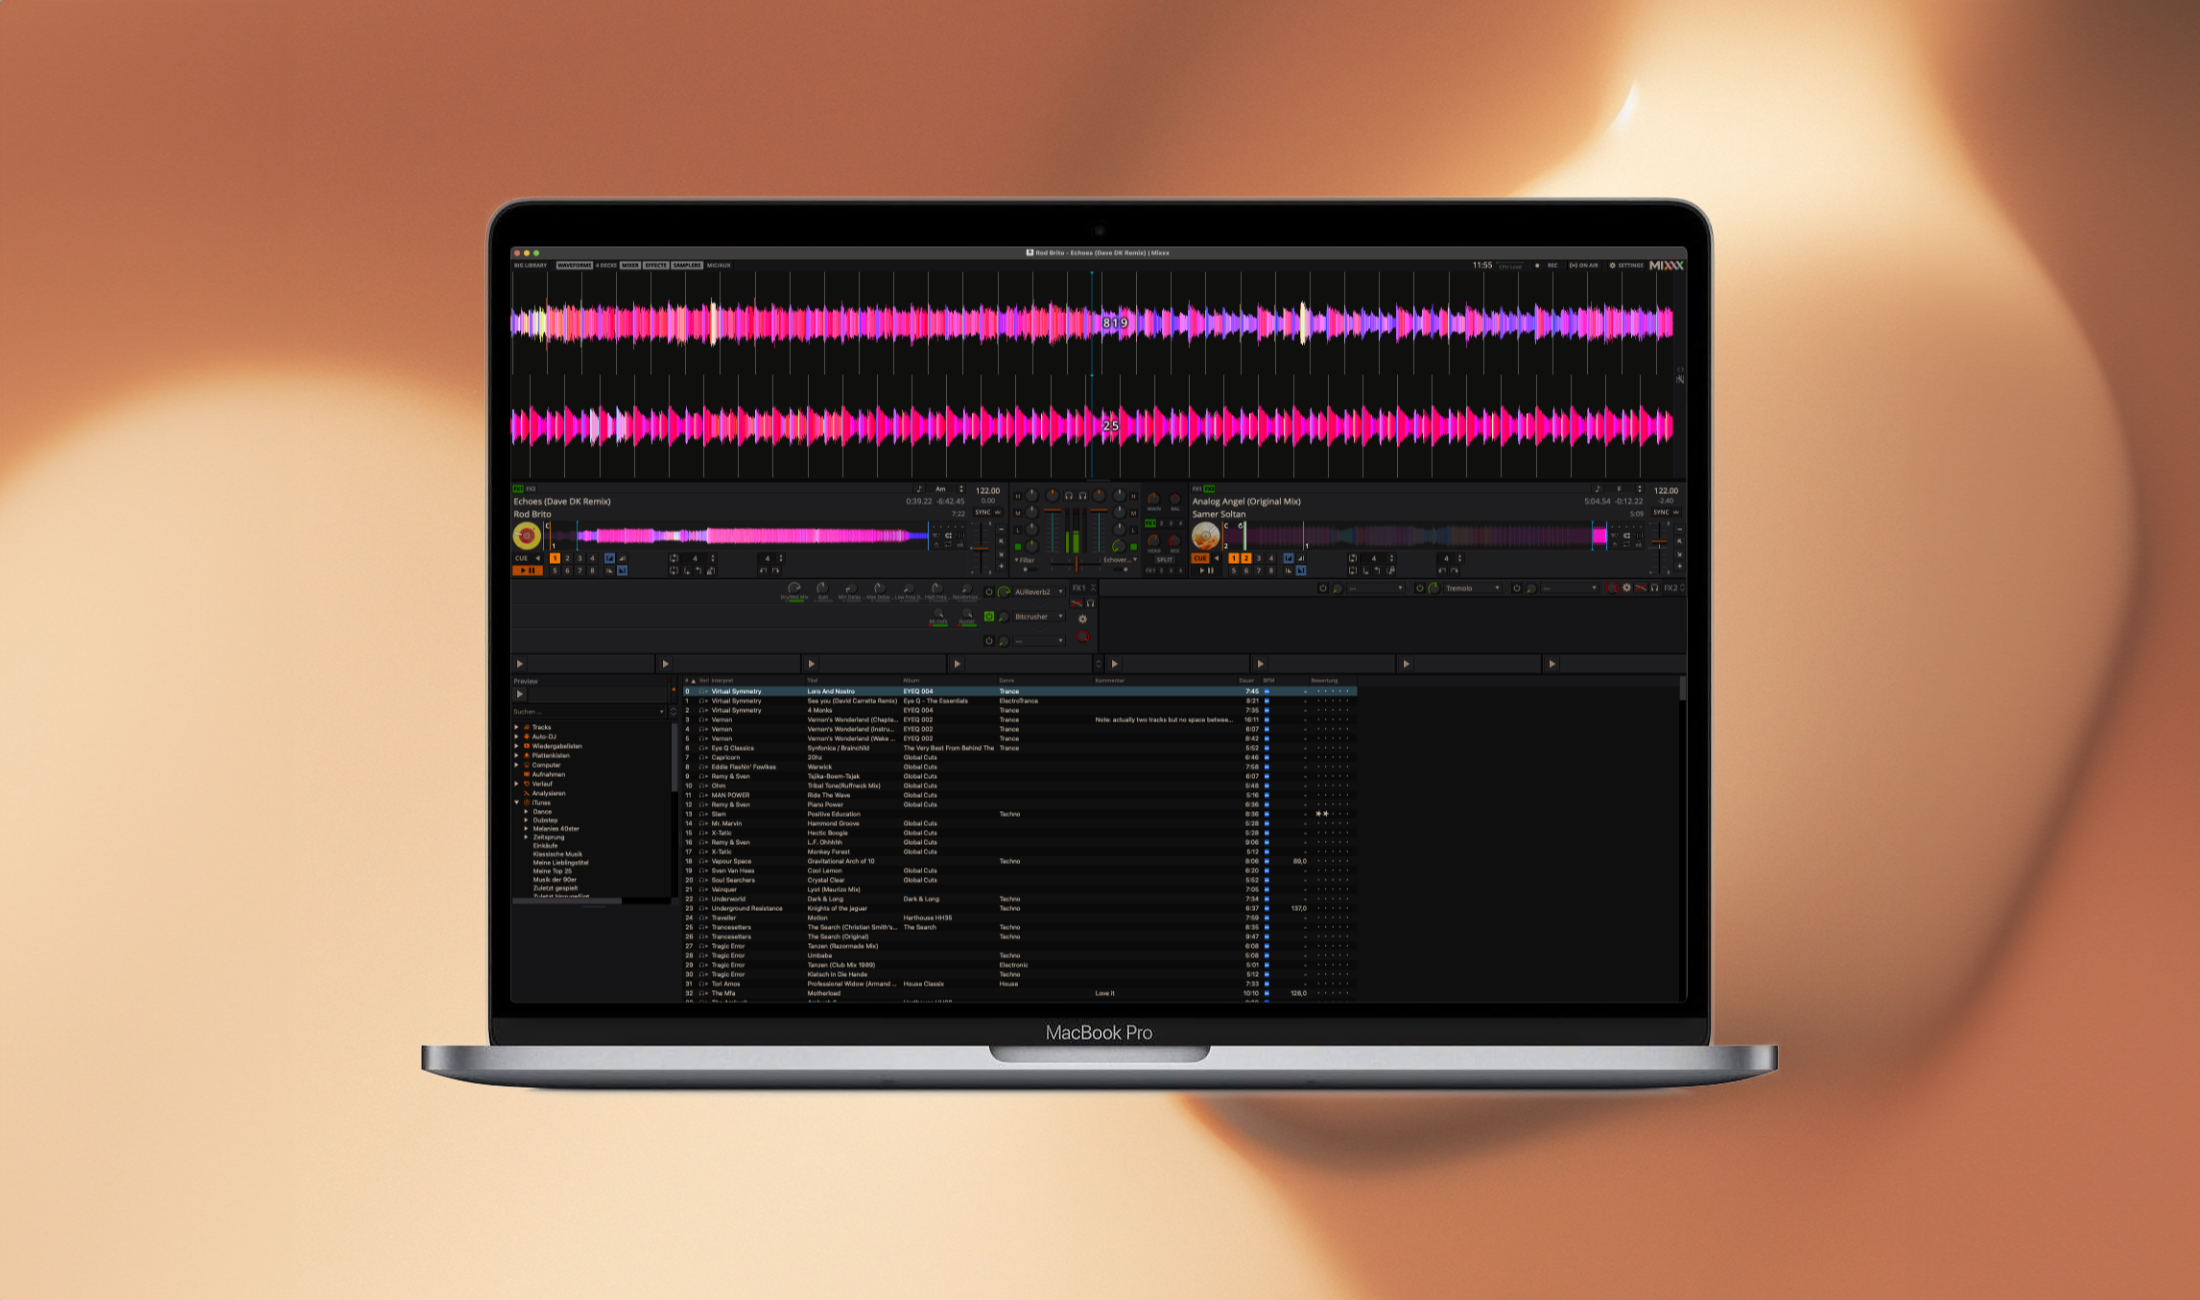The width and height of the screenshot is (2200, 1300).
Task: Open the Settings gear in the top bar
Action: [1612, 266]
